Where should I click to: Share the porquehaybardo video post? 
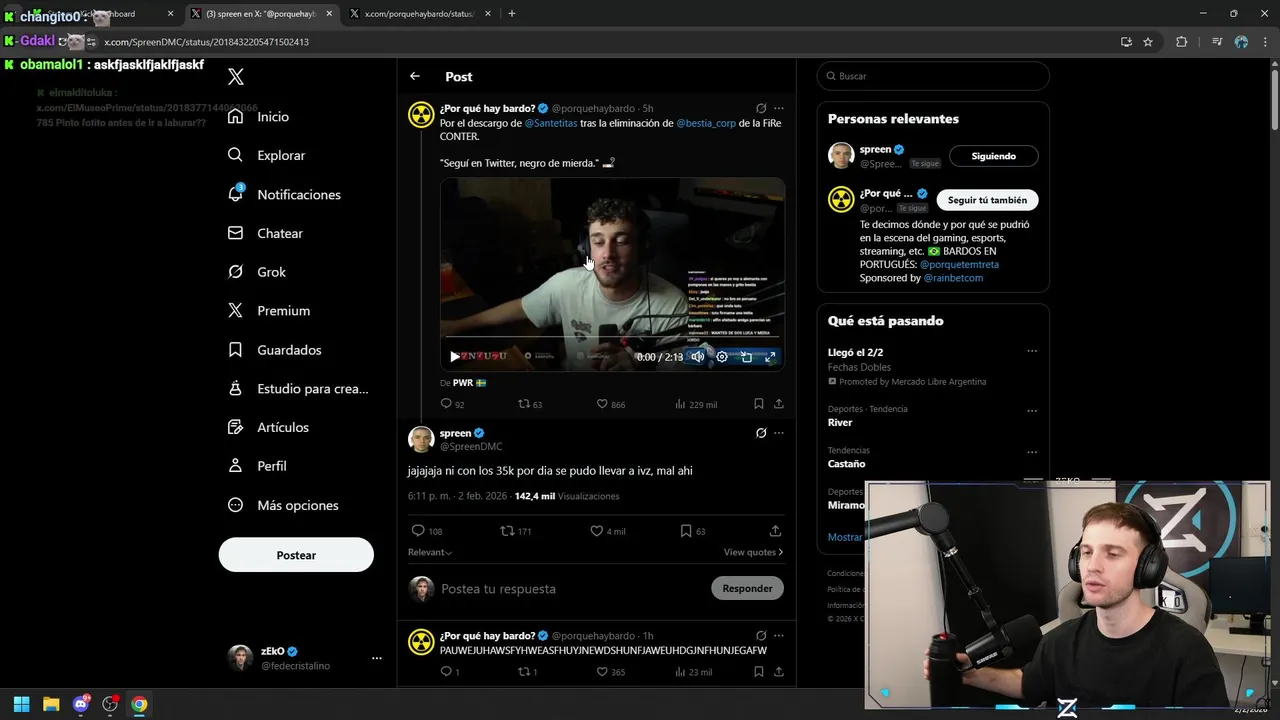coord(779,404)
